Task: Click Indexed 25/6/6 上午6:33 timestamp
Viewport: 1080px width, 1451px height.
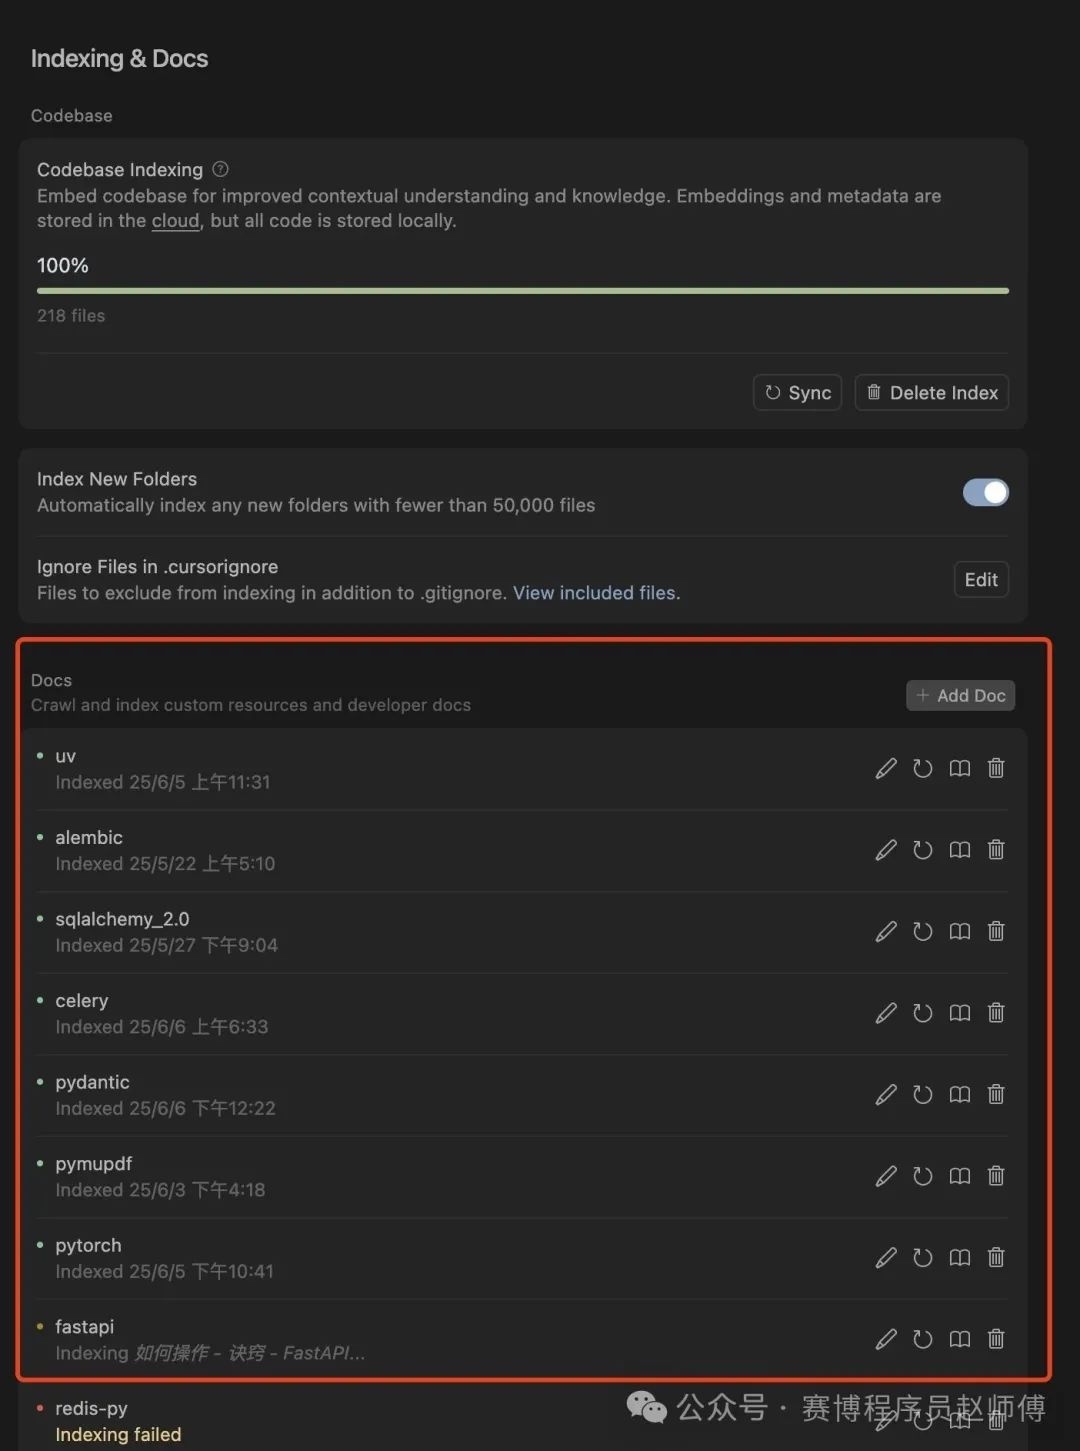Action: [x=162, y=1027]
